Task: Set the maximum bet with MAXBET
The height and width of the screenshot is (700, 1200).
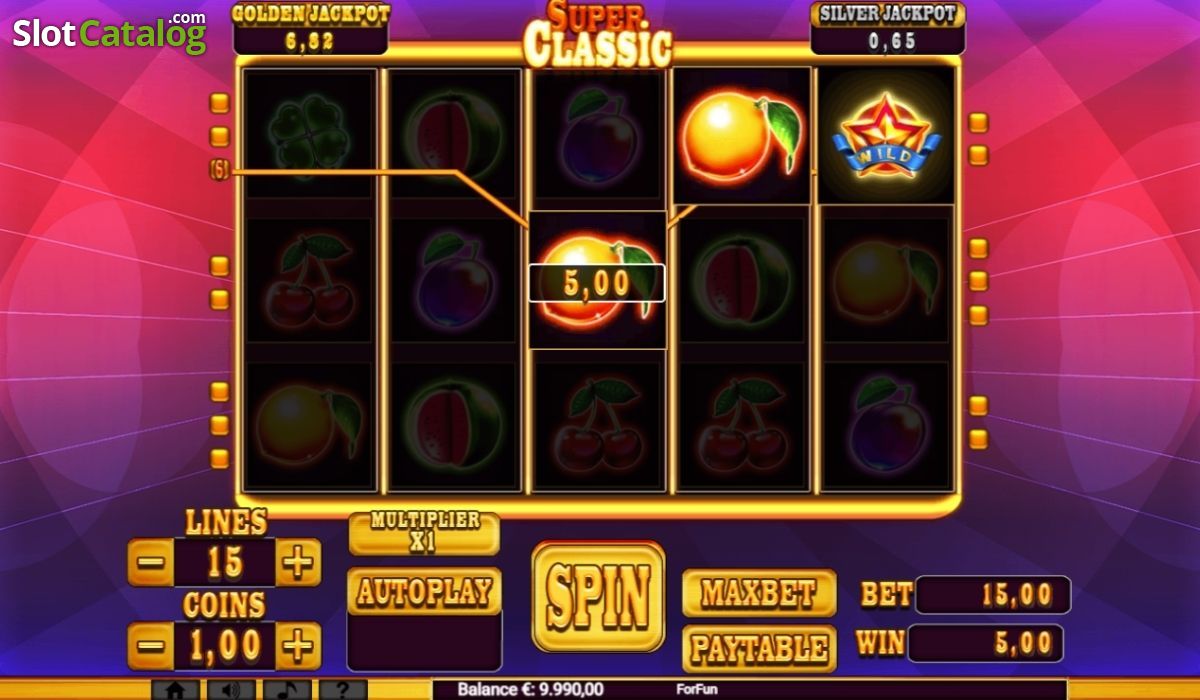Action: [x=759, y=593]
